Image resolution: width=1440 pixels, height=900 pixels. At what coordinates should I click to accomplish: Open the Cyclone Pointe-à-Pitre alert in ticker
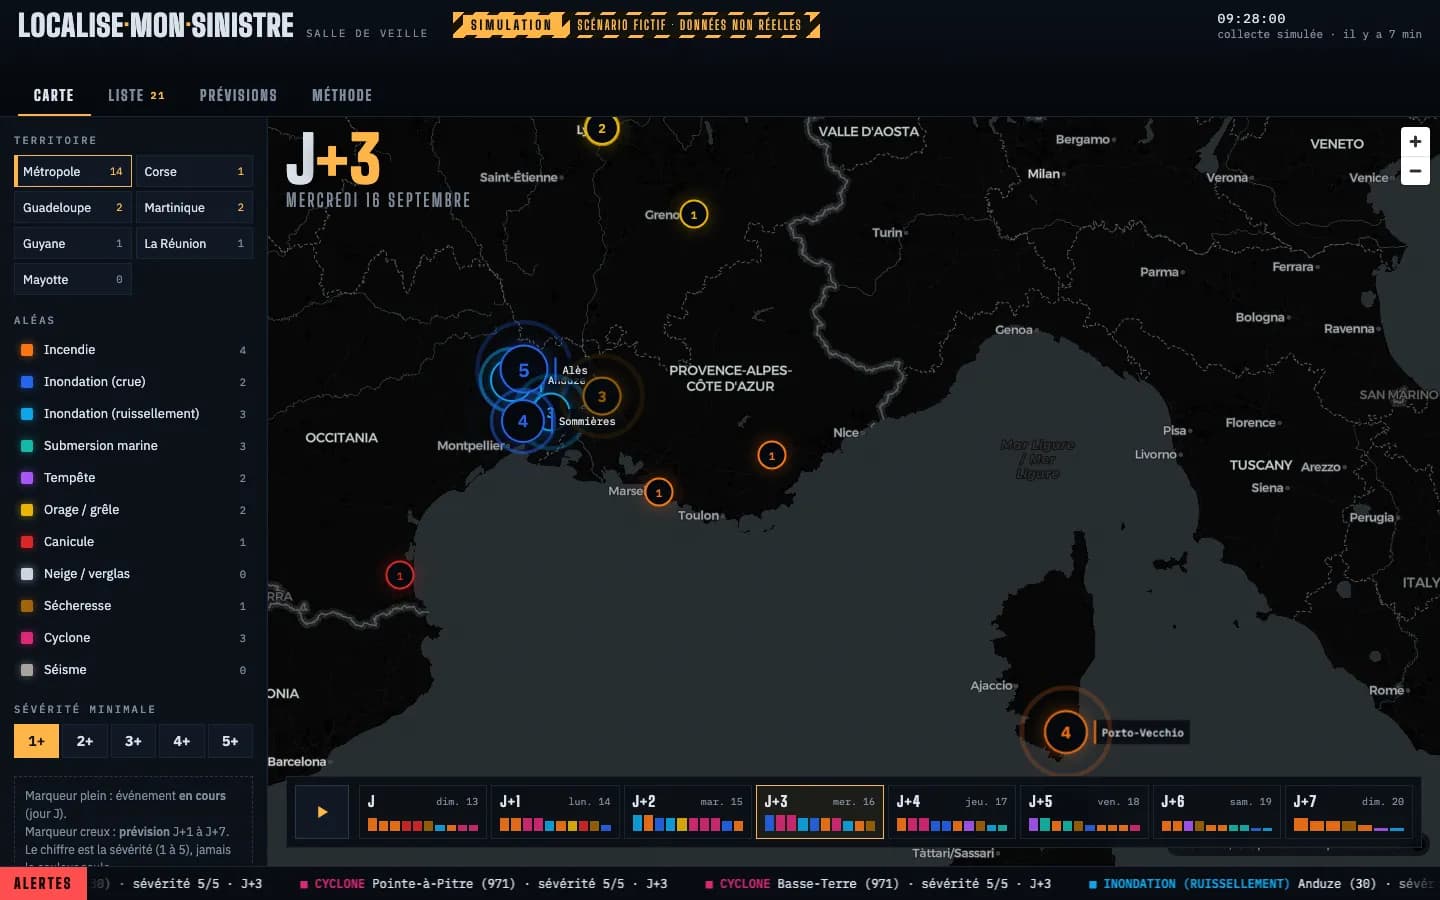483,884
